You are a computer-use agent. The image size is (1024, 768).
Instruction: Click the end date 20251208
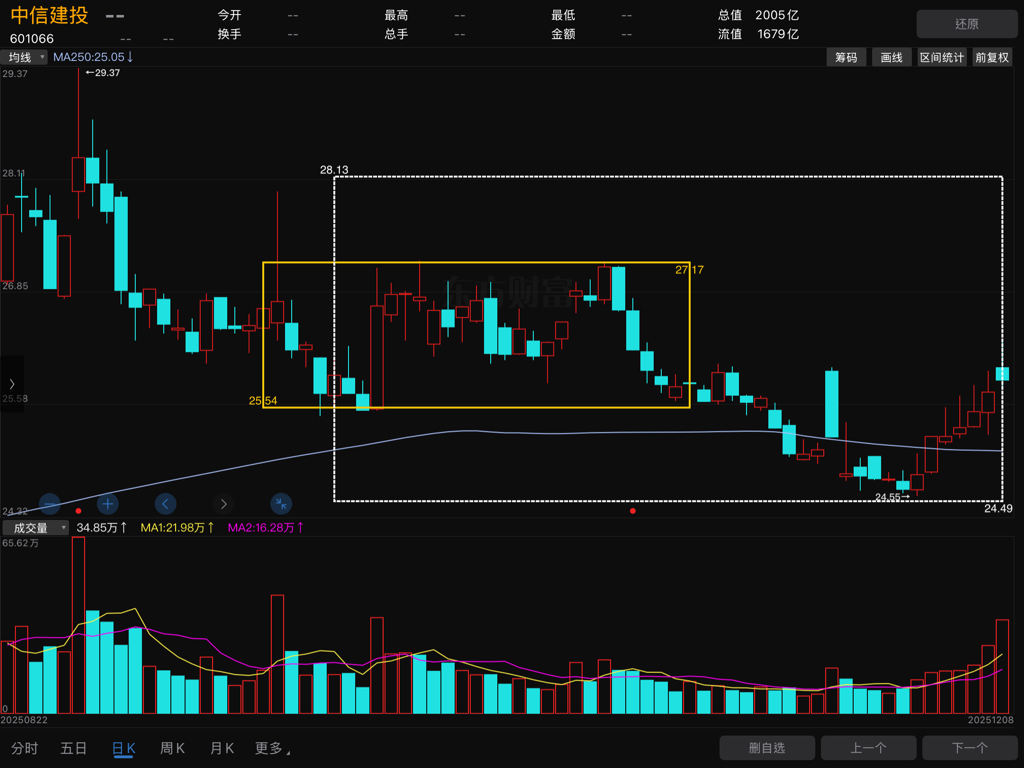(x=991, y=720)
